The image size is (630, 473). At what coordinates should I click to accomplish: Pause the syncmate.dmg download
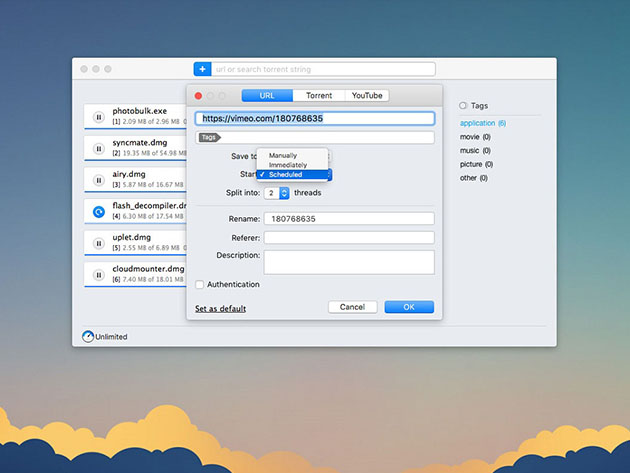[98, 148]
